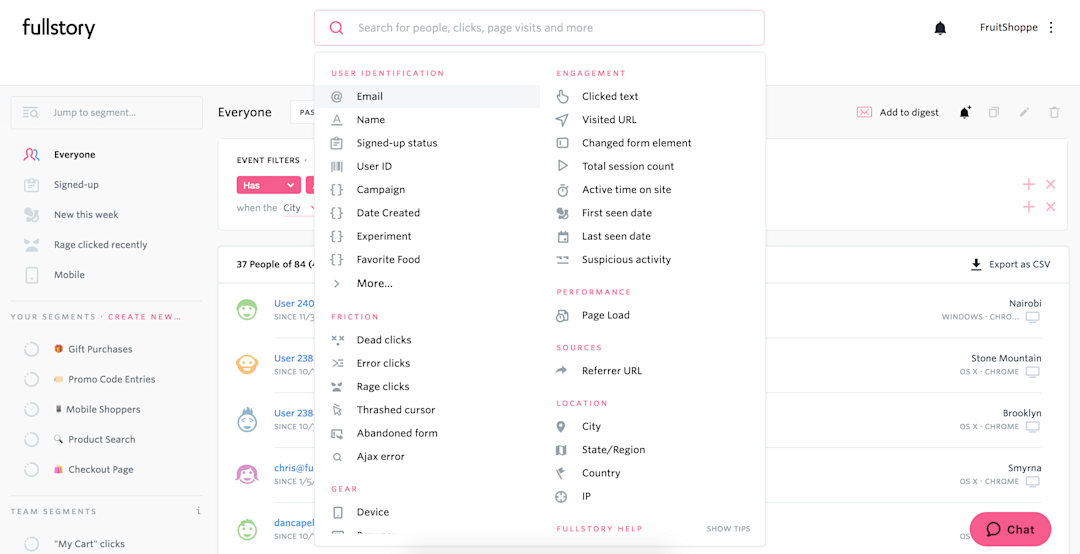Click the pencil edit segment icon
Screen dimensions: 1080x554
[1024, 112]
